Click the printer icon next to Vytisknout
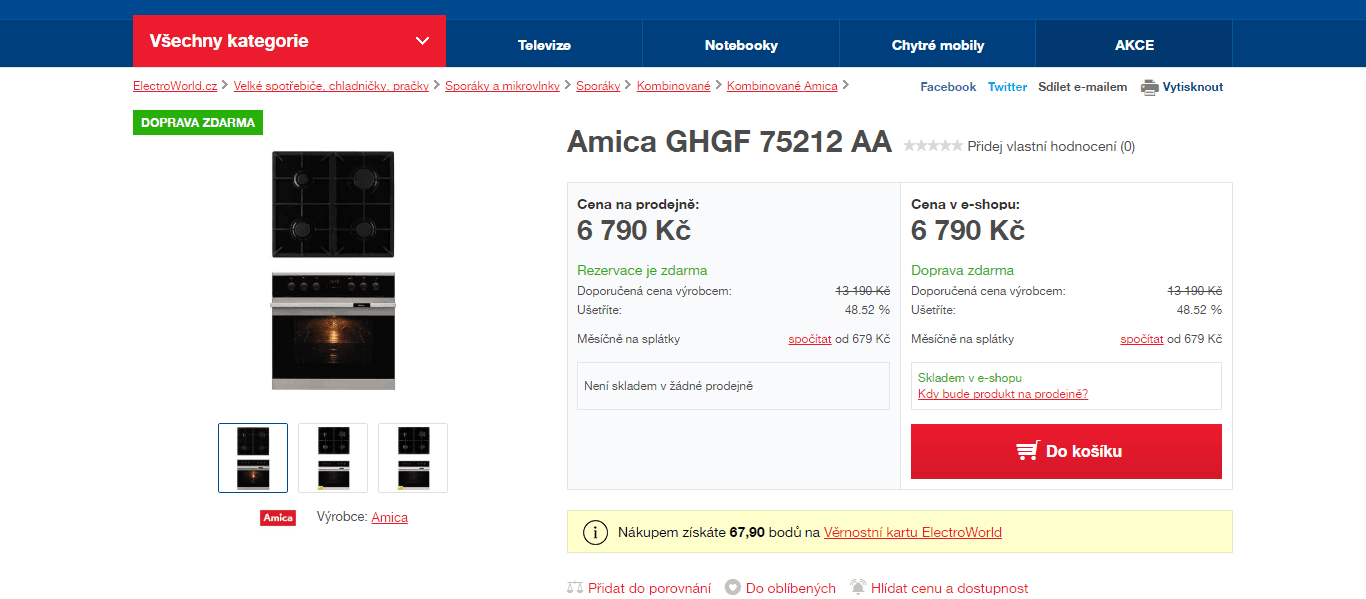 click(1149, 87)
